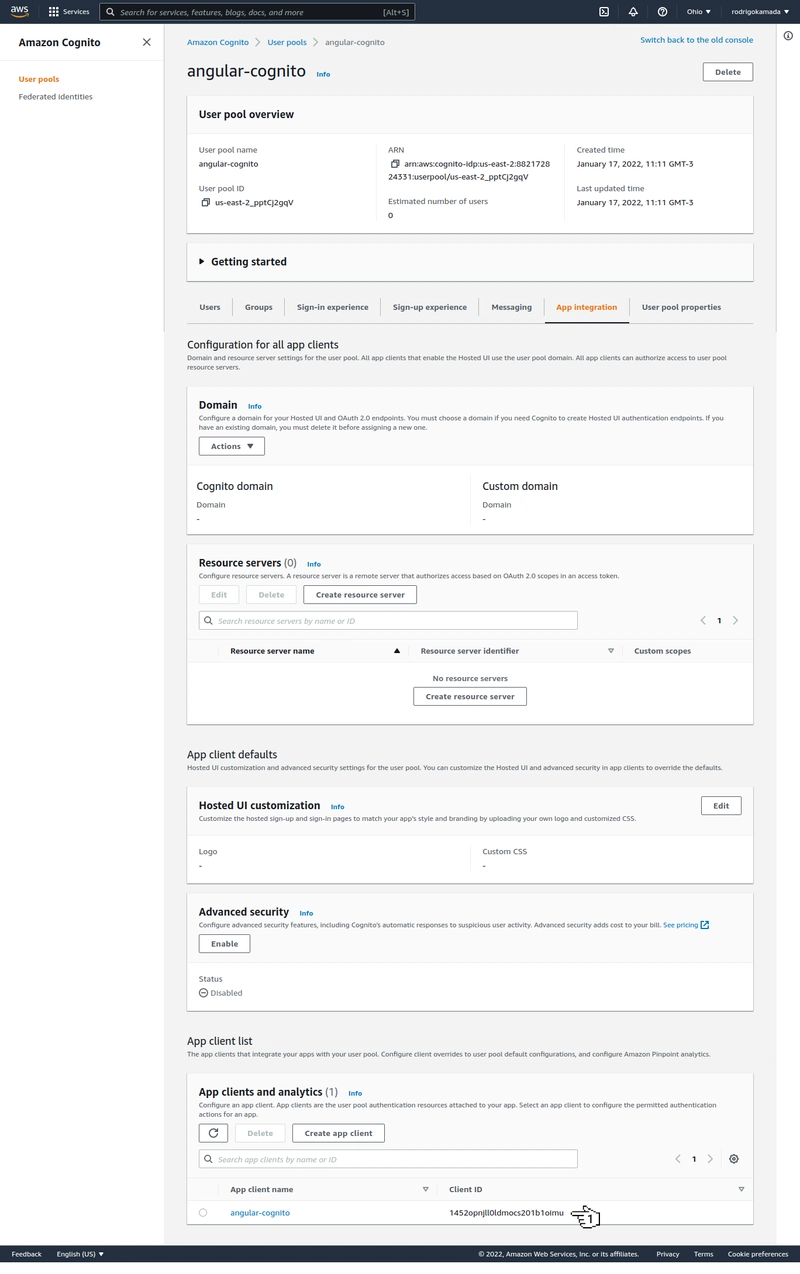Copy the User pool ID value
Image resolution: width=800 pixels, height=1274 pixels.
pos(206,202)
